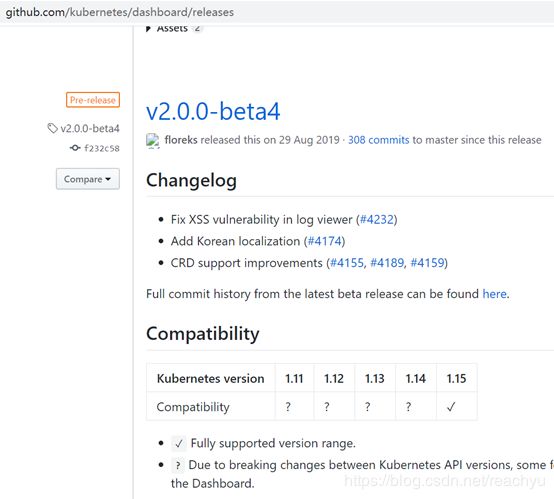Open pull request #4189 link

[x=387, y=263]
